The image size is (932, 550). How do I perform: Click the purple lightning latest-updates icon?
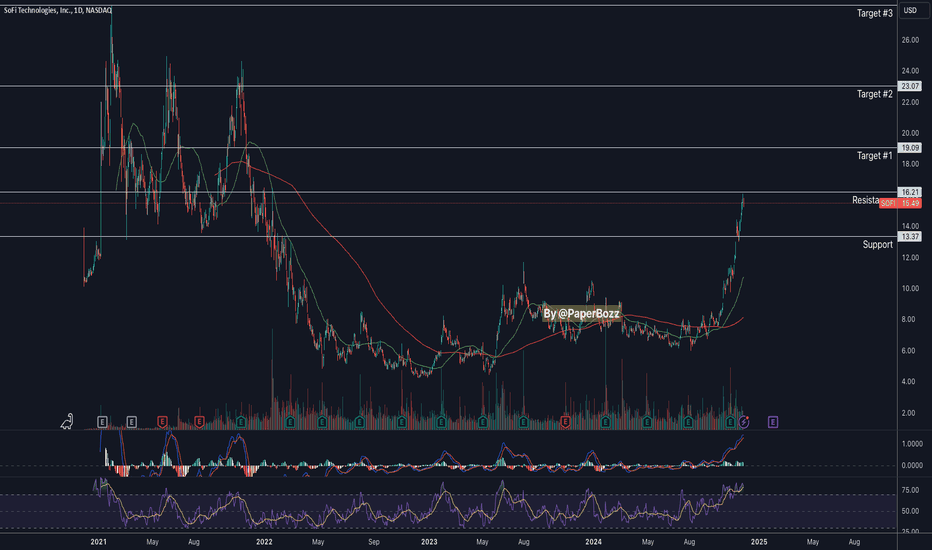pyautogui.click(x=744, y=422)
